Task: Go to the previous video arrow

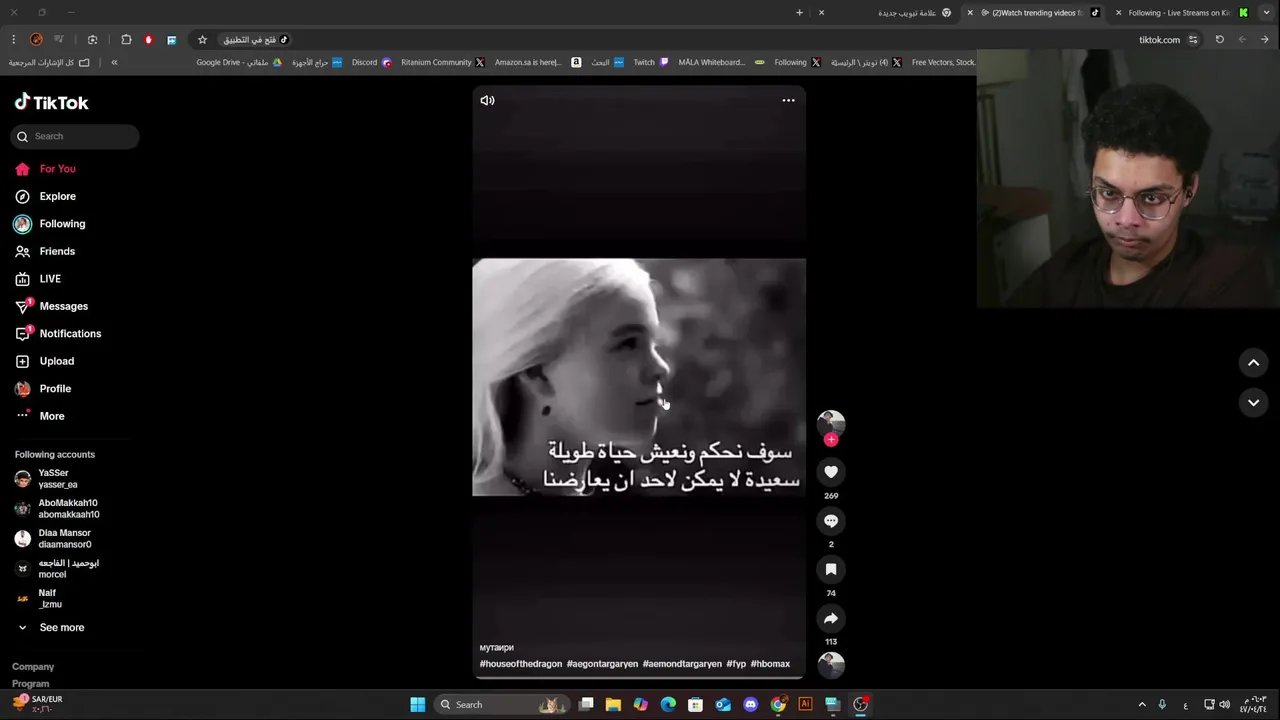Action: point(1253,362)
